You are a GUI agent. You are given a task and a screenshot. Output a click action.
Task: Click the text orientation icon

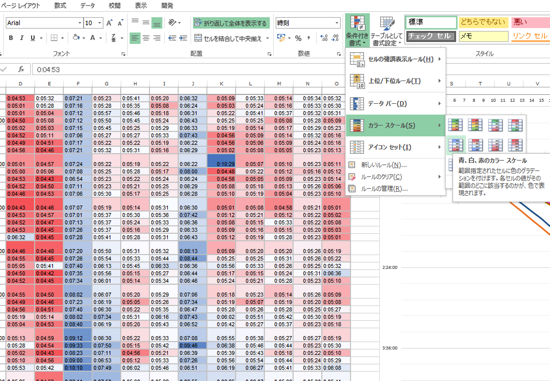click(172, 23)
